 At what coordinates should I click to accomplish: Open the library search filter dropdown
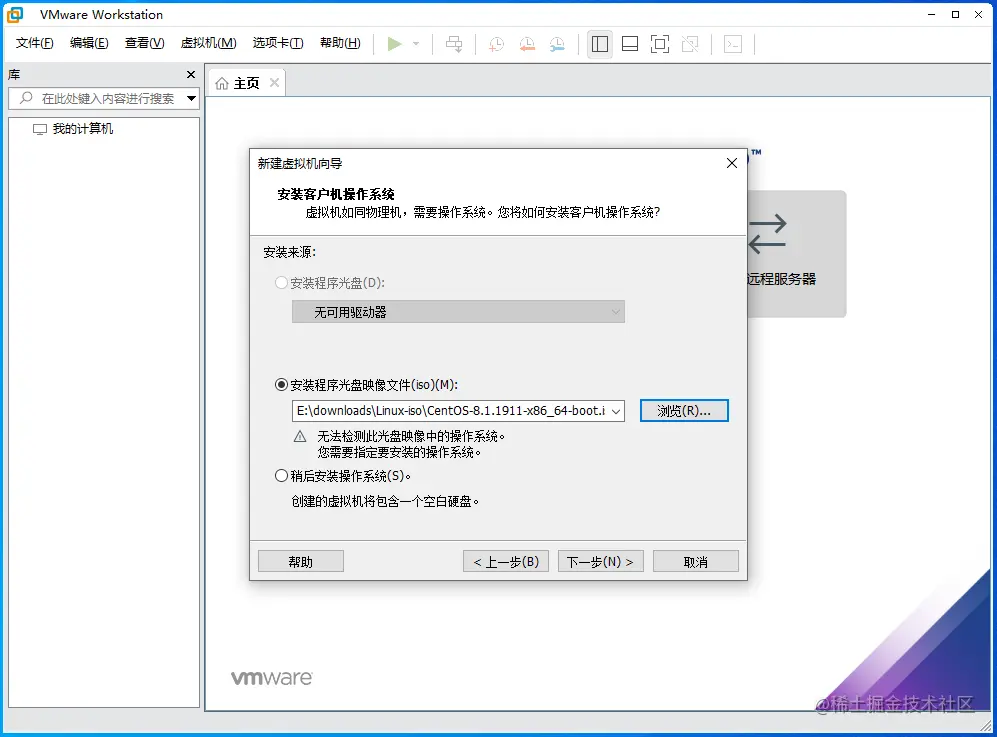(190, 98)
